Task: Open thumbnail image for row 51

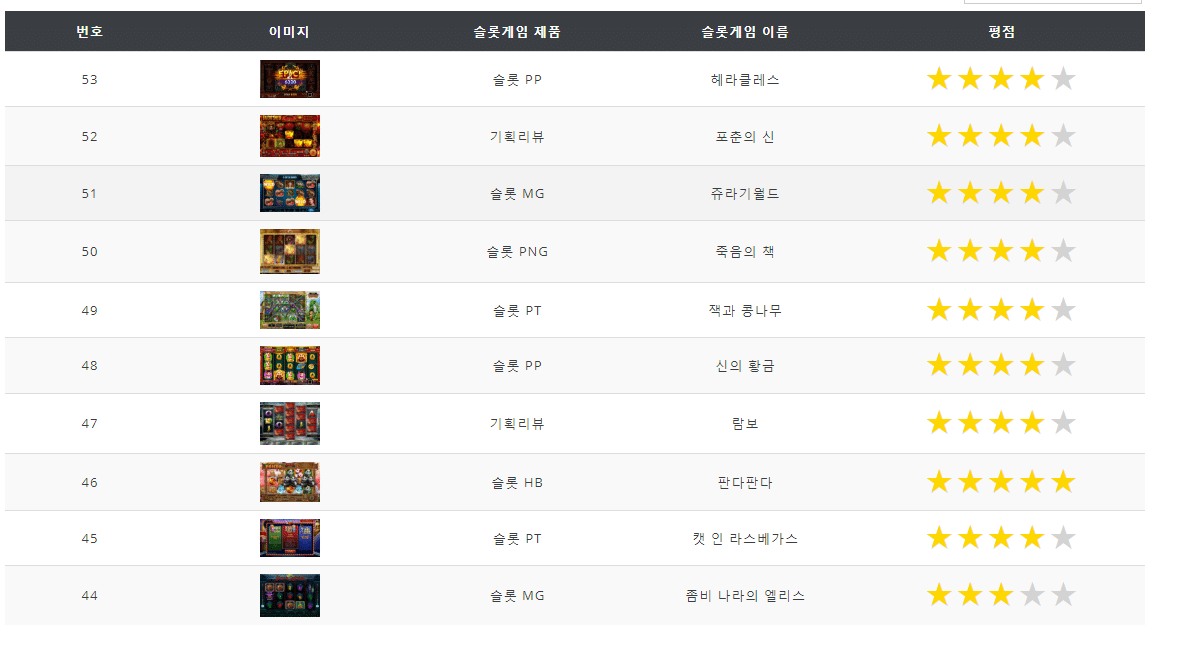Action: click(290, 193)
